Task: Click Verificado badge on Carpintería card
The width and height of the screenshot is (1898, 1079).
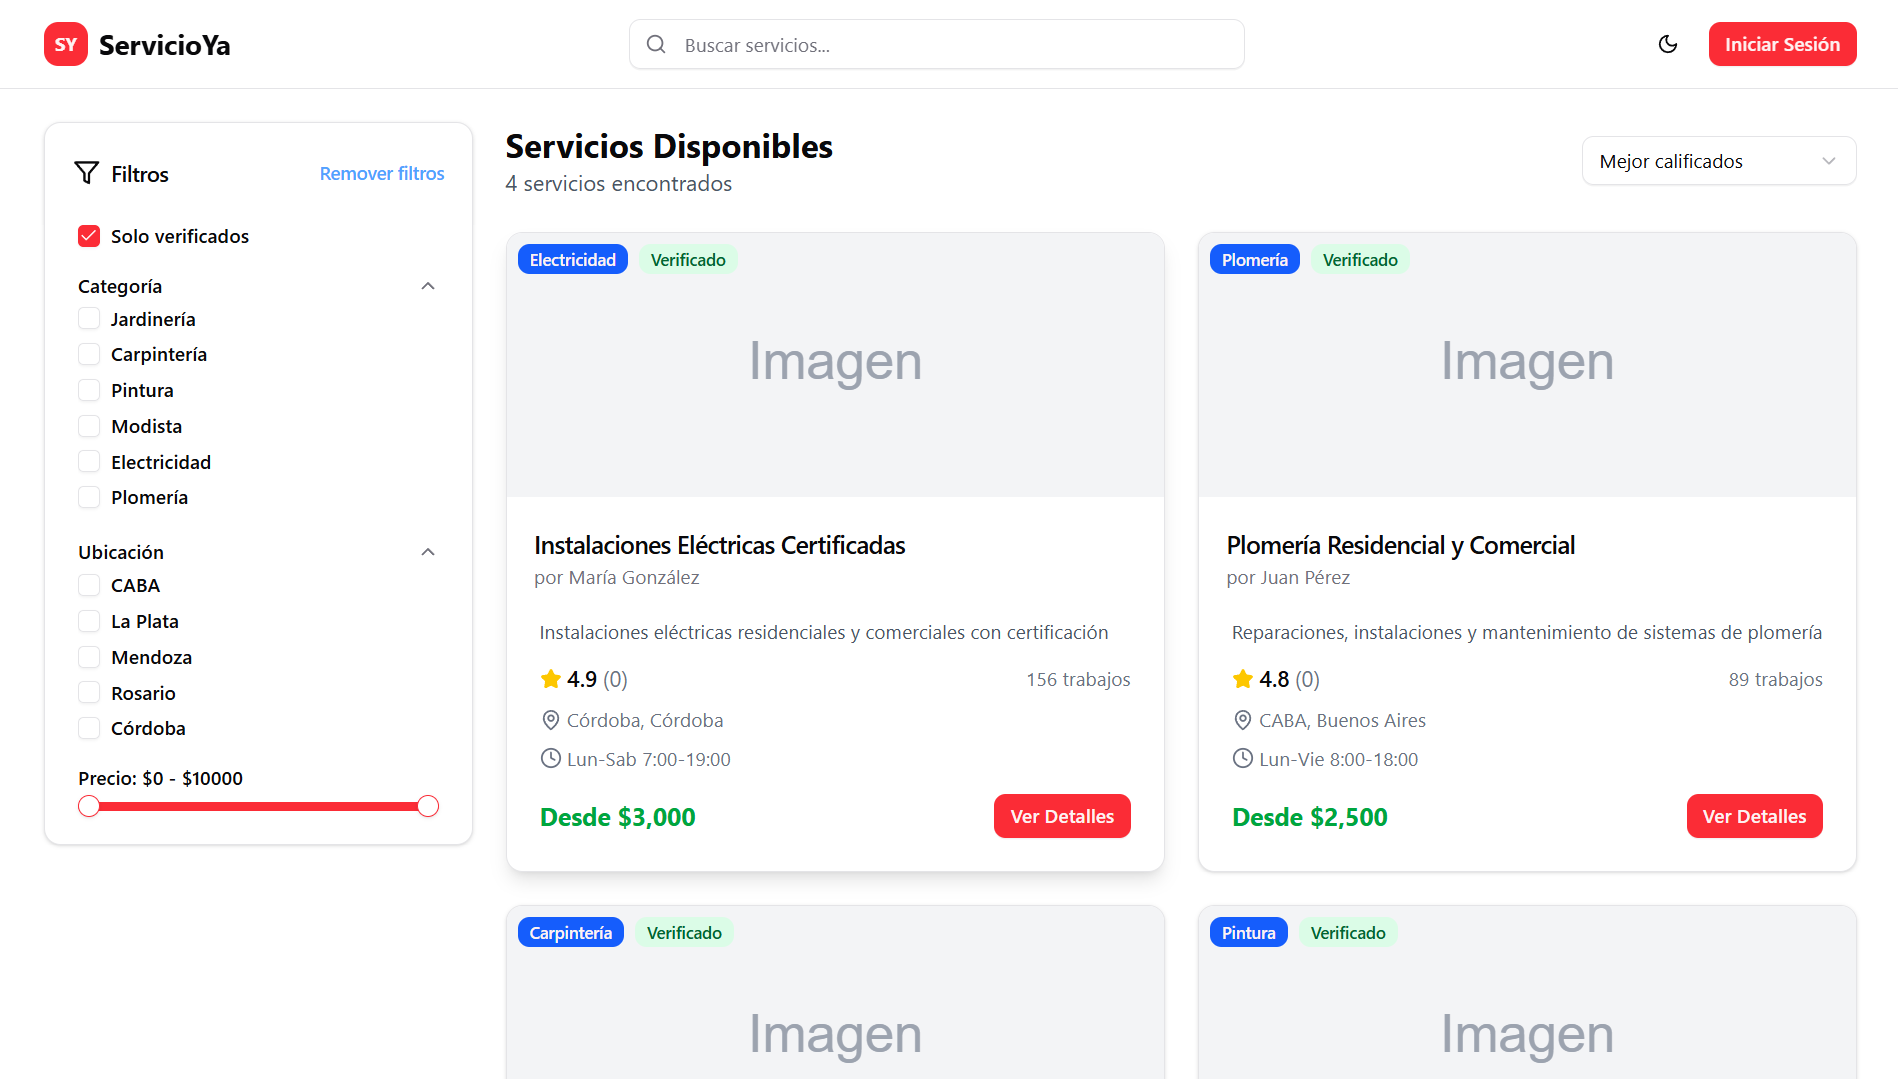Action: point(684,932)
